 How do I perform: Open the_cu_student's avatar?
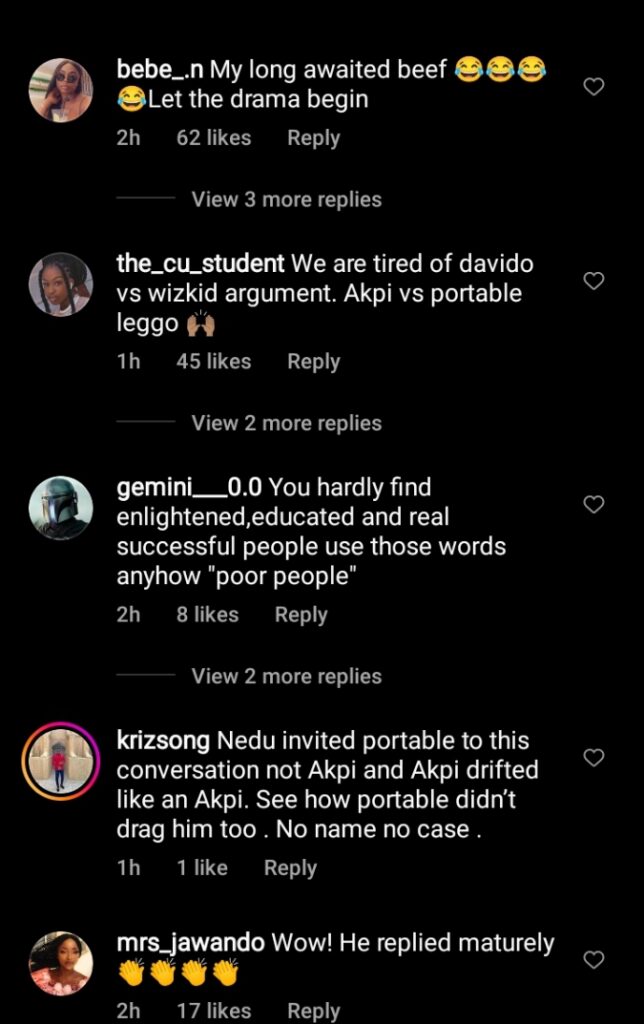61,285
